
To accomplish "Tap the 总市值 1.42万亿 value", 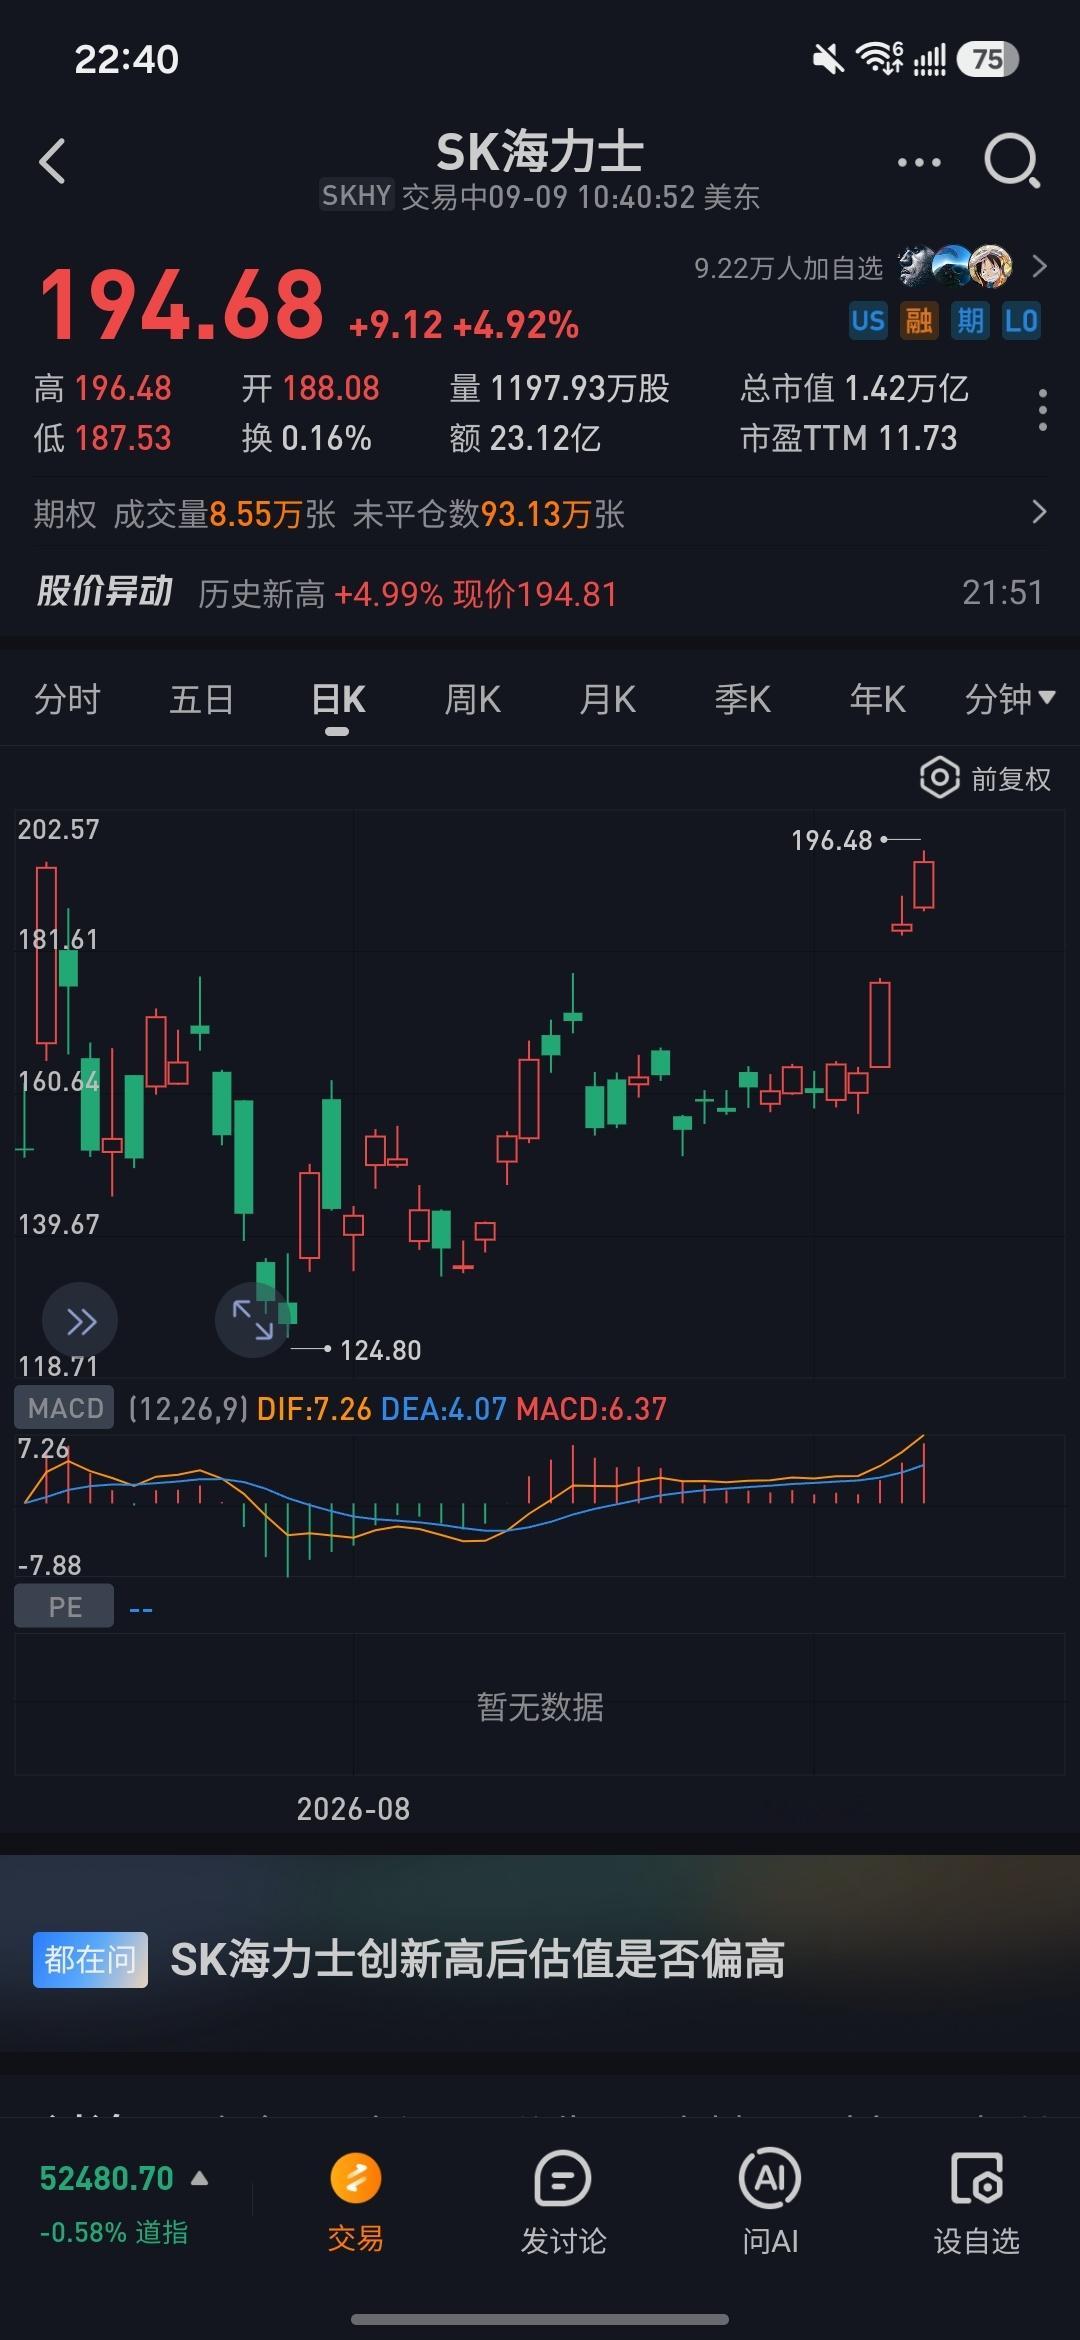I will coord(855,388).
